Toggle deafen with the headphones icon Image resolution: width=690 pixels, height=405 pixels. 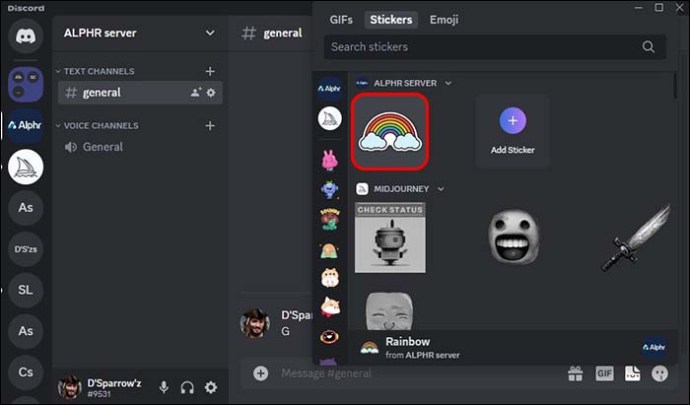click(x=187, y=387)
